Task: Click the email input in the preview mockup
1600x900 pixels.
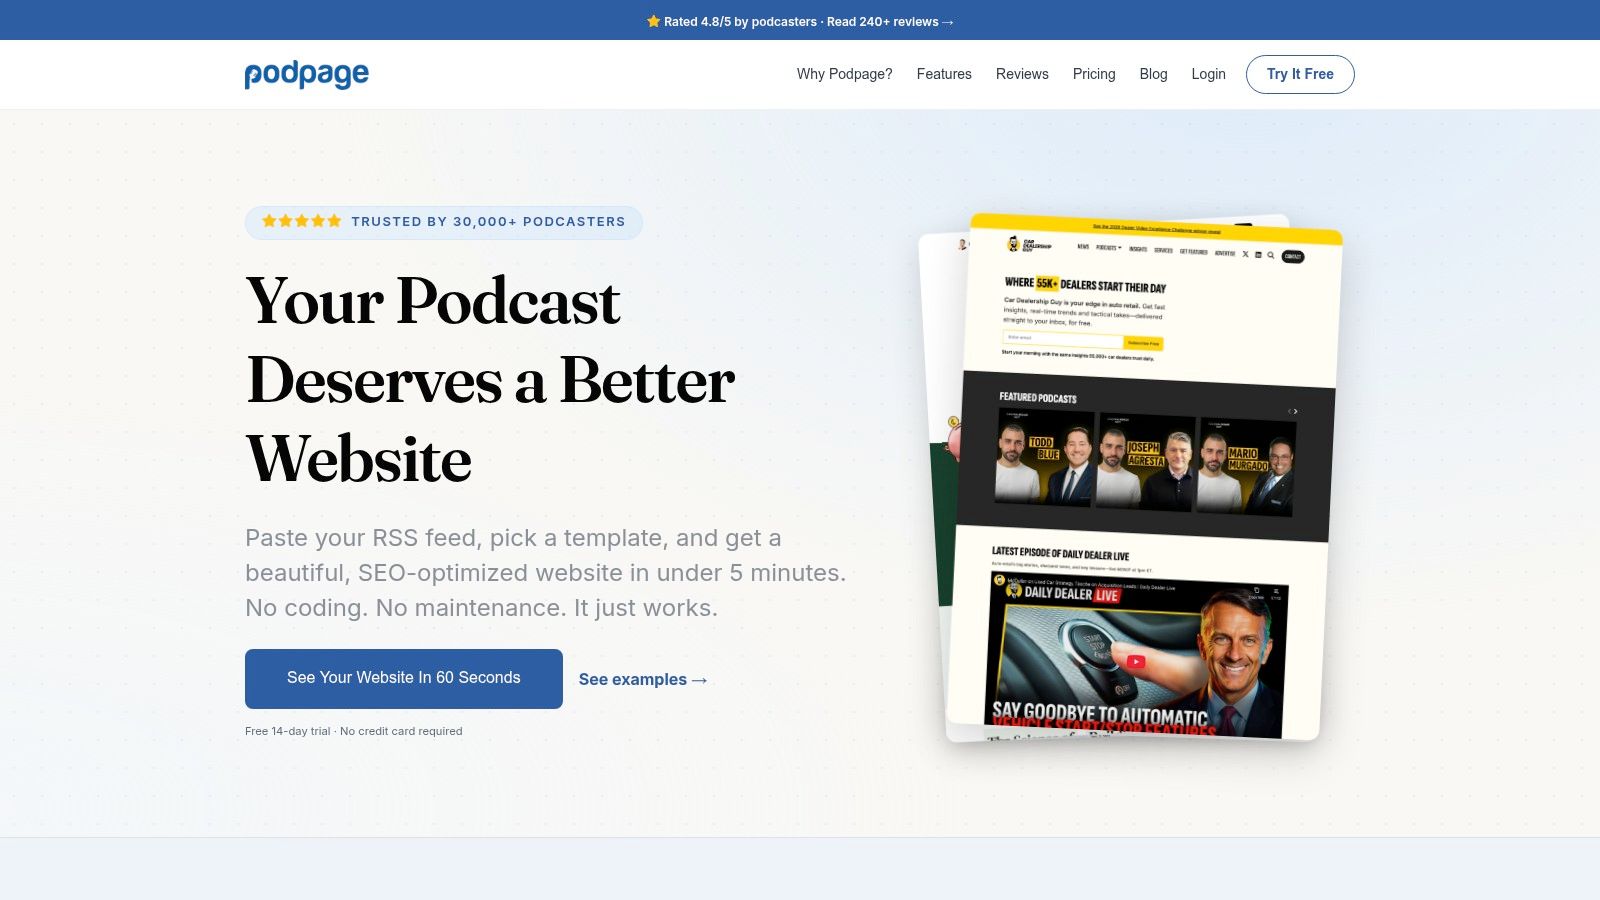Action: pyautogui.click(x=1063, y=340)
